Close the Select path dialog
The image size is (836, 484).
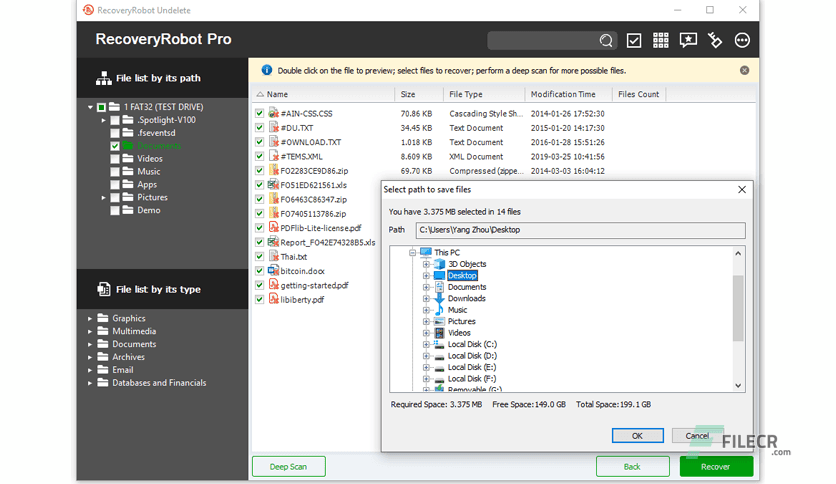point(742,190)
